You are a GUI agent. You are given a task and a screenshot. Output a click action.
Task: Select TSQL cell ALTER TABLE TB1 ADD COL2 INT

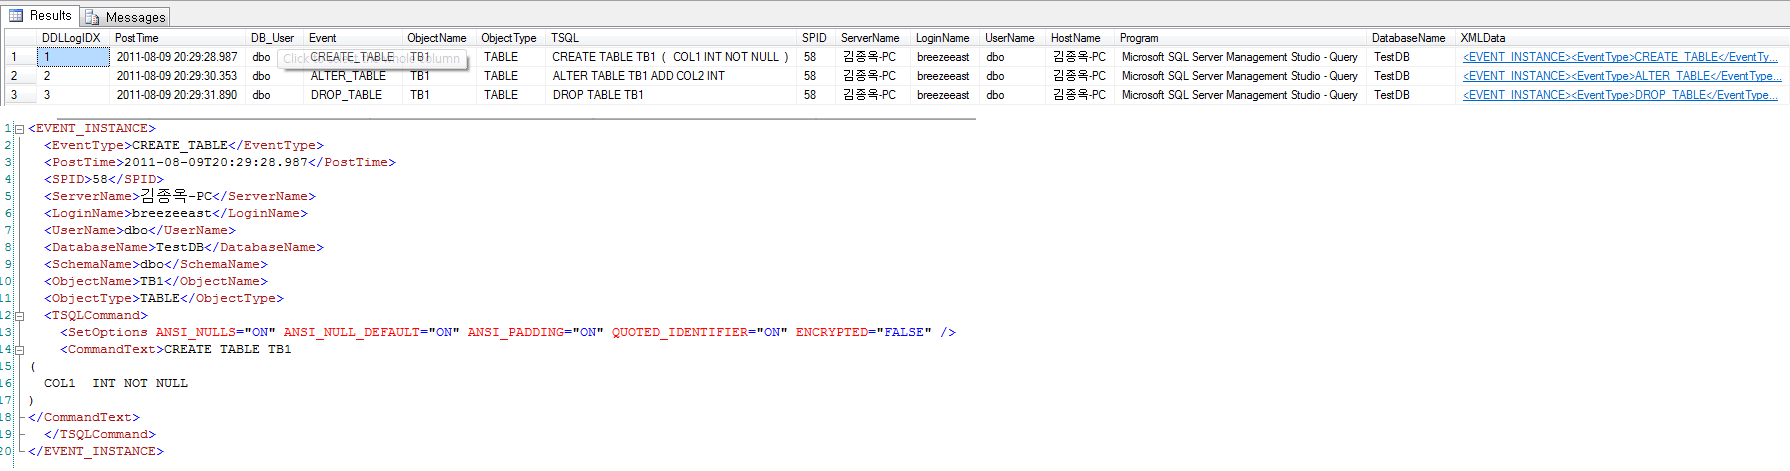point(672,76)
